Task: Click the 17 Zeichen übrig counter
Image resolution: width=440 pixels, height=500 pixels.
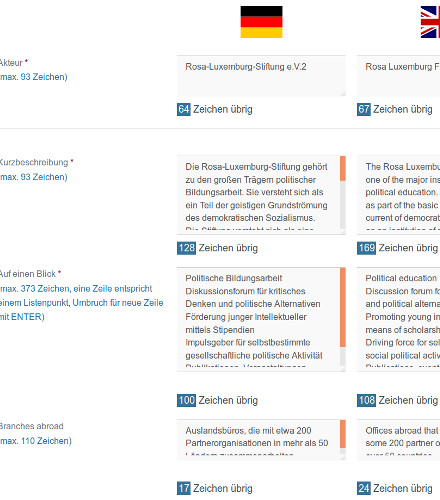Action: [x=184, y=489]
